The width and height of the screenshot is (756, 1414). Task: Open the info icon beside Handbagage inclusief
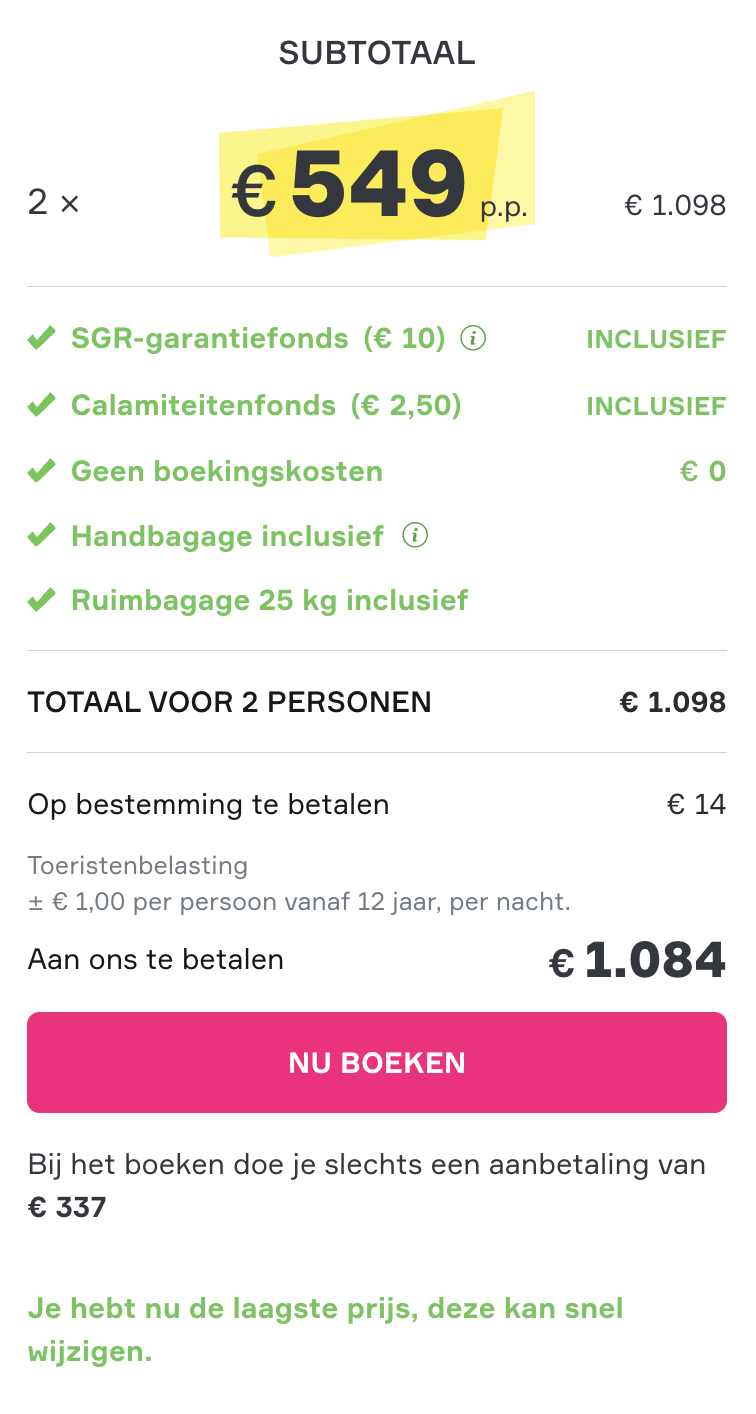pos(415,536)
